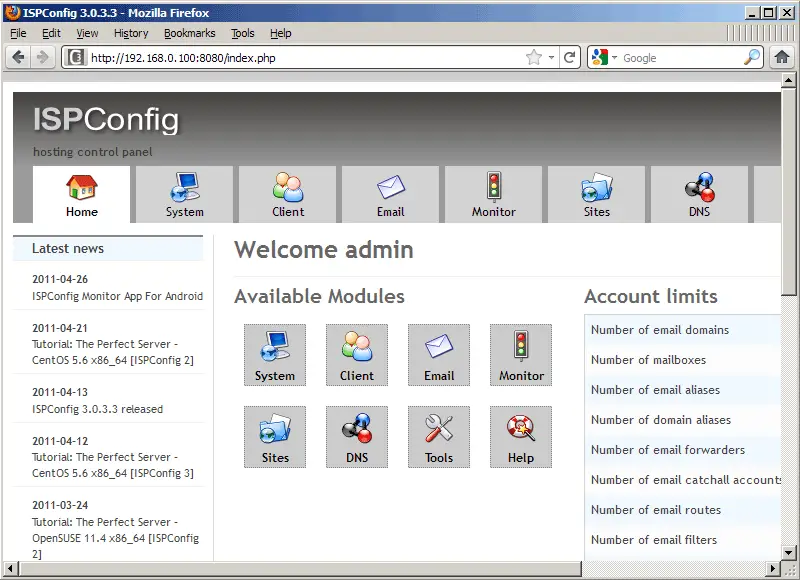800x580 pixels.
Task: Open ISPConfig Monitor App For Android news
Action: click(x=117, y=296)
